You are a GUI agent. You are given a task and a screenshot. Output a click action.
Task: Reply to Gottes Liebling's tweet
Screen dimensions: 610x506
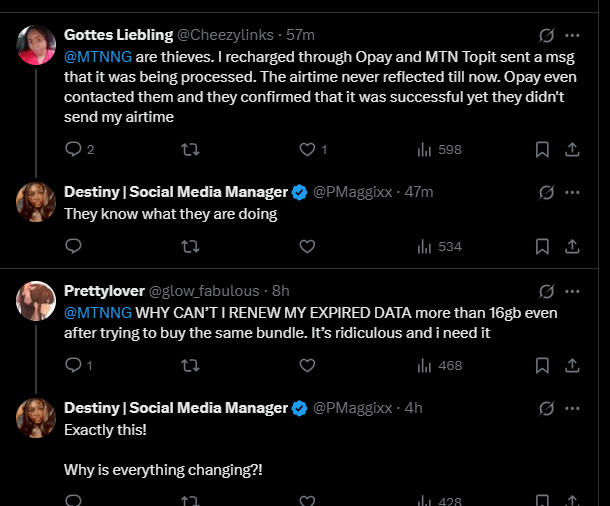[x=72, y=149]
